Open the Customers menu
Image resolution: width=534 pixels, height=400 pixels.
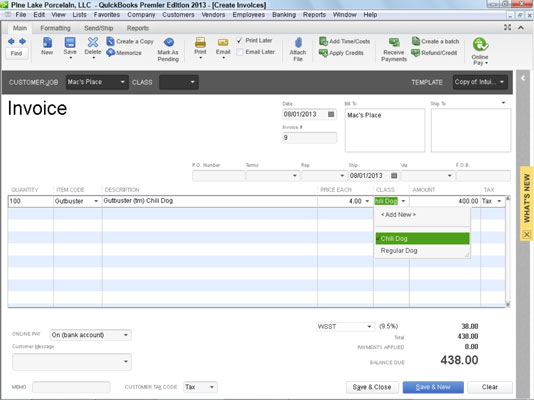(178, 15)
